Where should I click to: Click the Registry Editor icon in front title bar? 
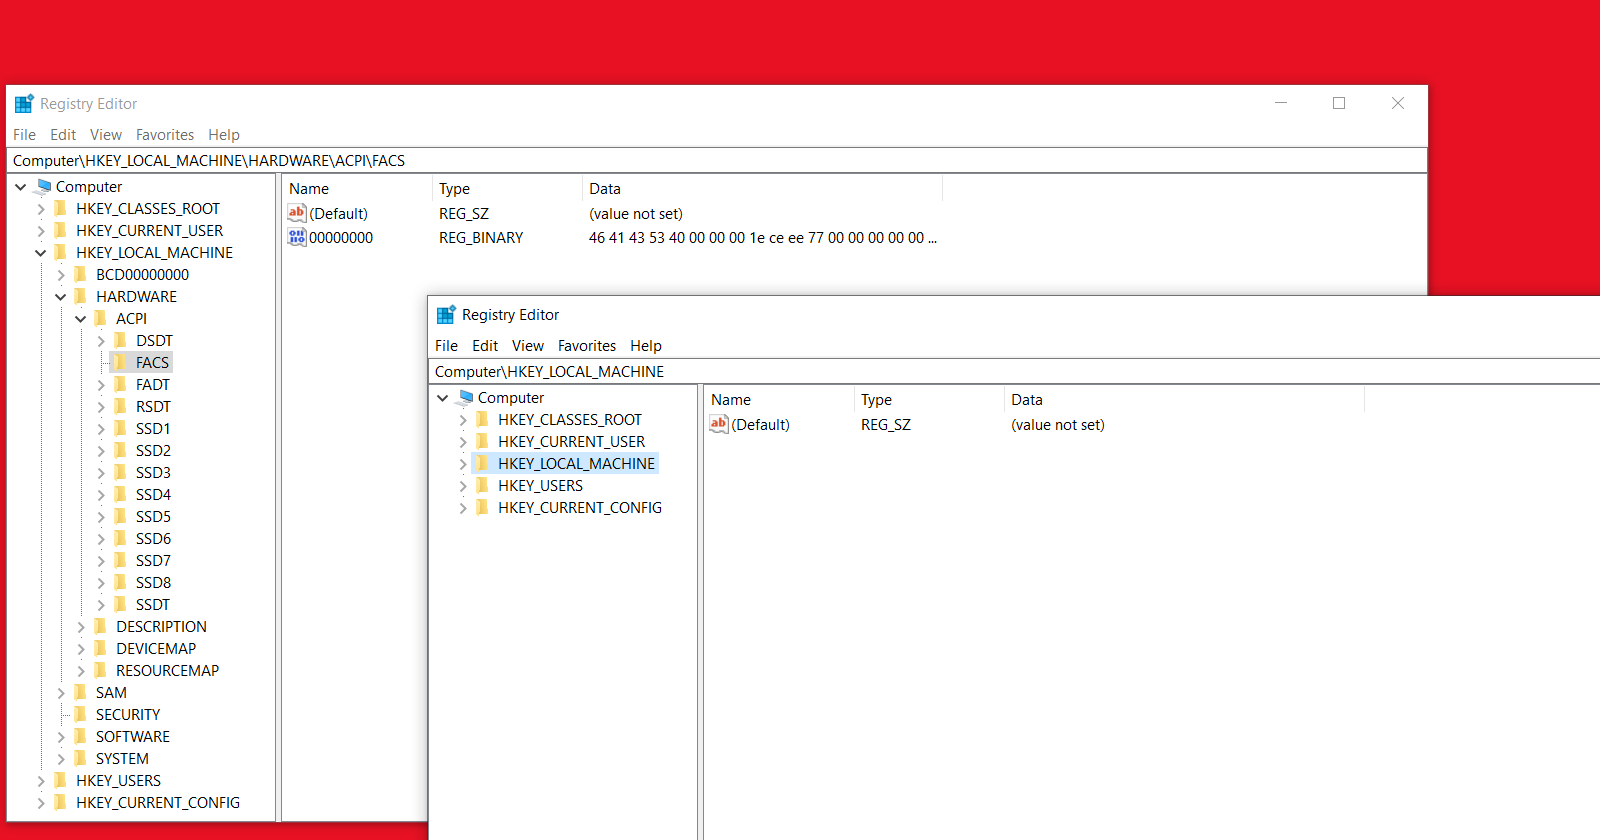click(446, 315)
